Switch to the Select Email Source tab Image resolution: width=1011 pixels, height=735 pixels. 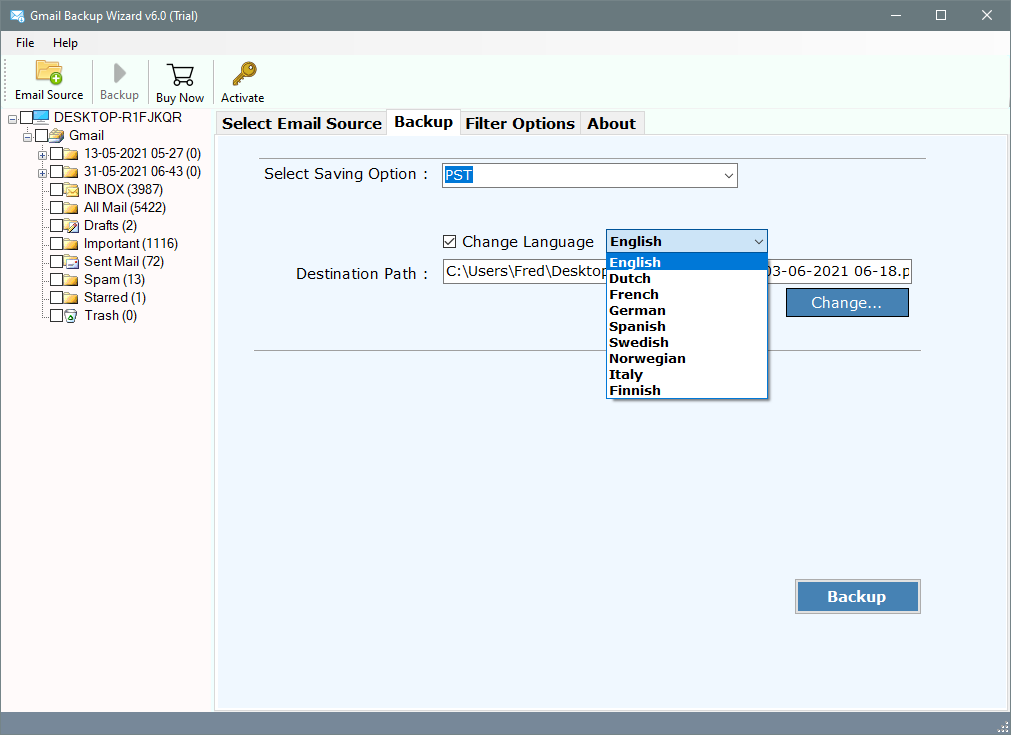(x=302, y=123)
